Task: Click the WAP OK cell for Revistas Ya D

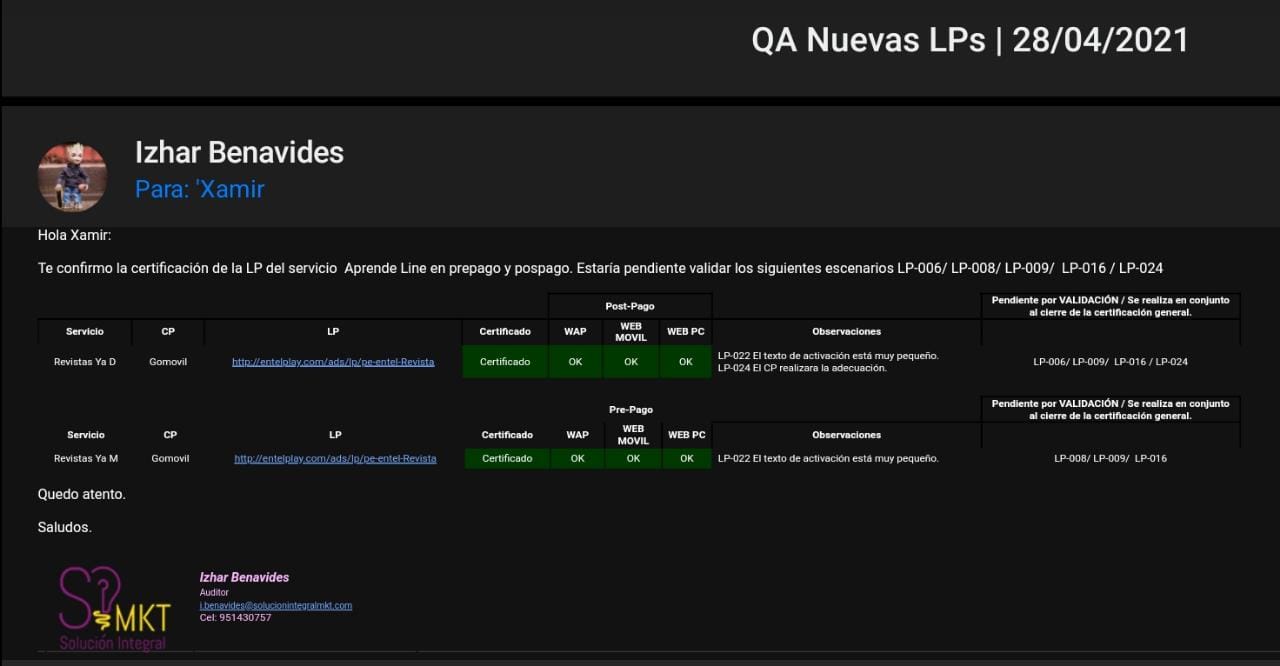Action: [575, 362]
